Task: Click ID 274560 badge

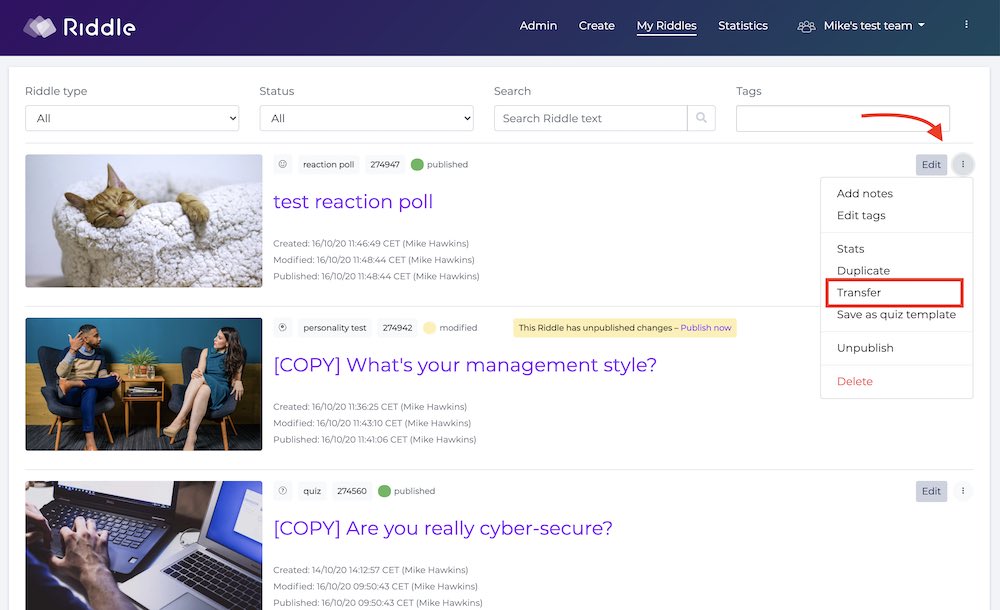Action: pyautogui.click(x=352, y=491)
